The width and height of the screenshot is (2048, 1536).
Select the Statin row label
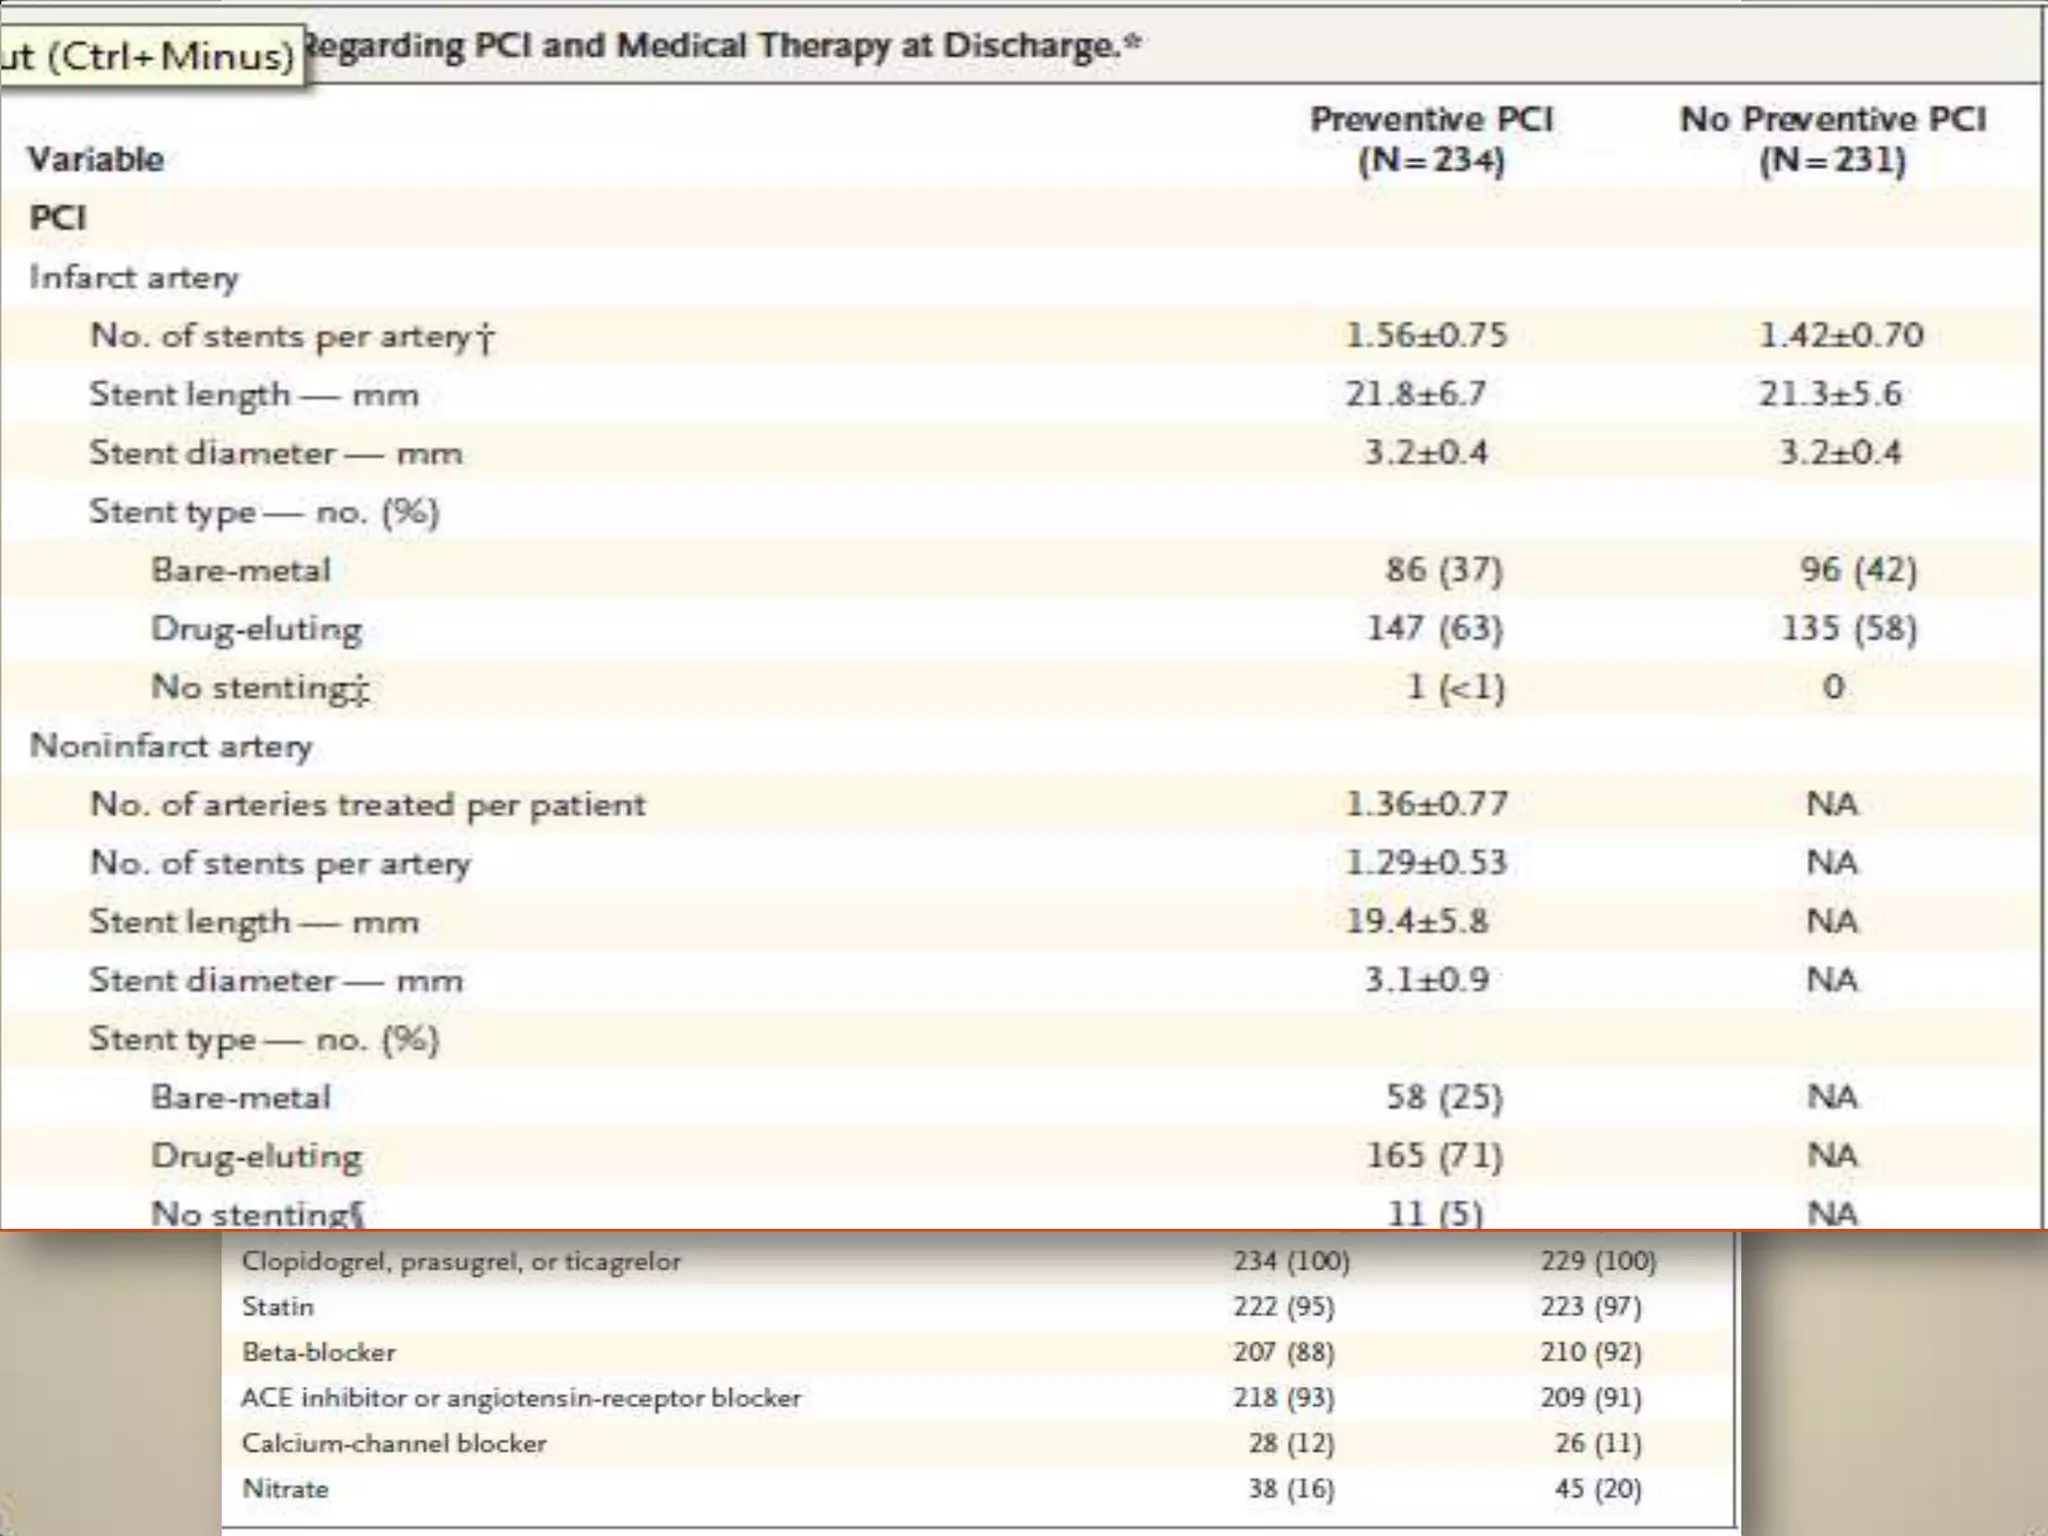pyautogui.click(x=278, y=1307)
